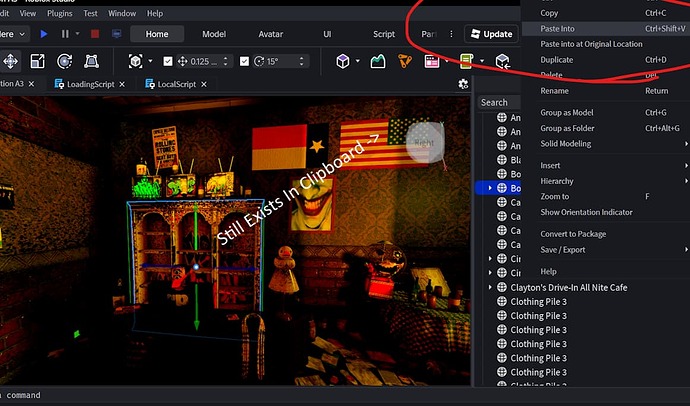Select the Rotate tool icon
The width and height of the screenshot is (690, 406).
(x=64, y=61)
